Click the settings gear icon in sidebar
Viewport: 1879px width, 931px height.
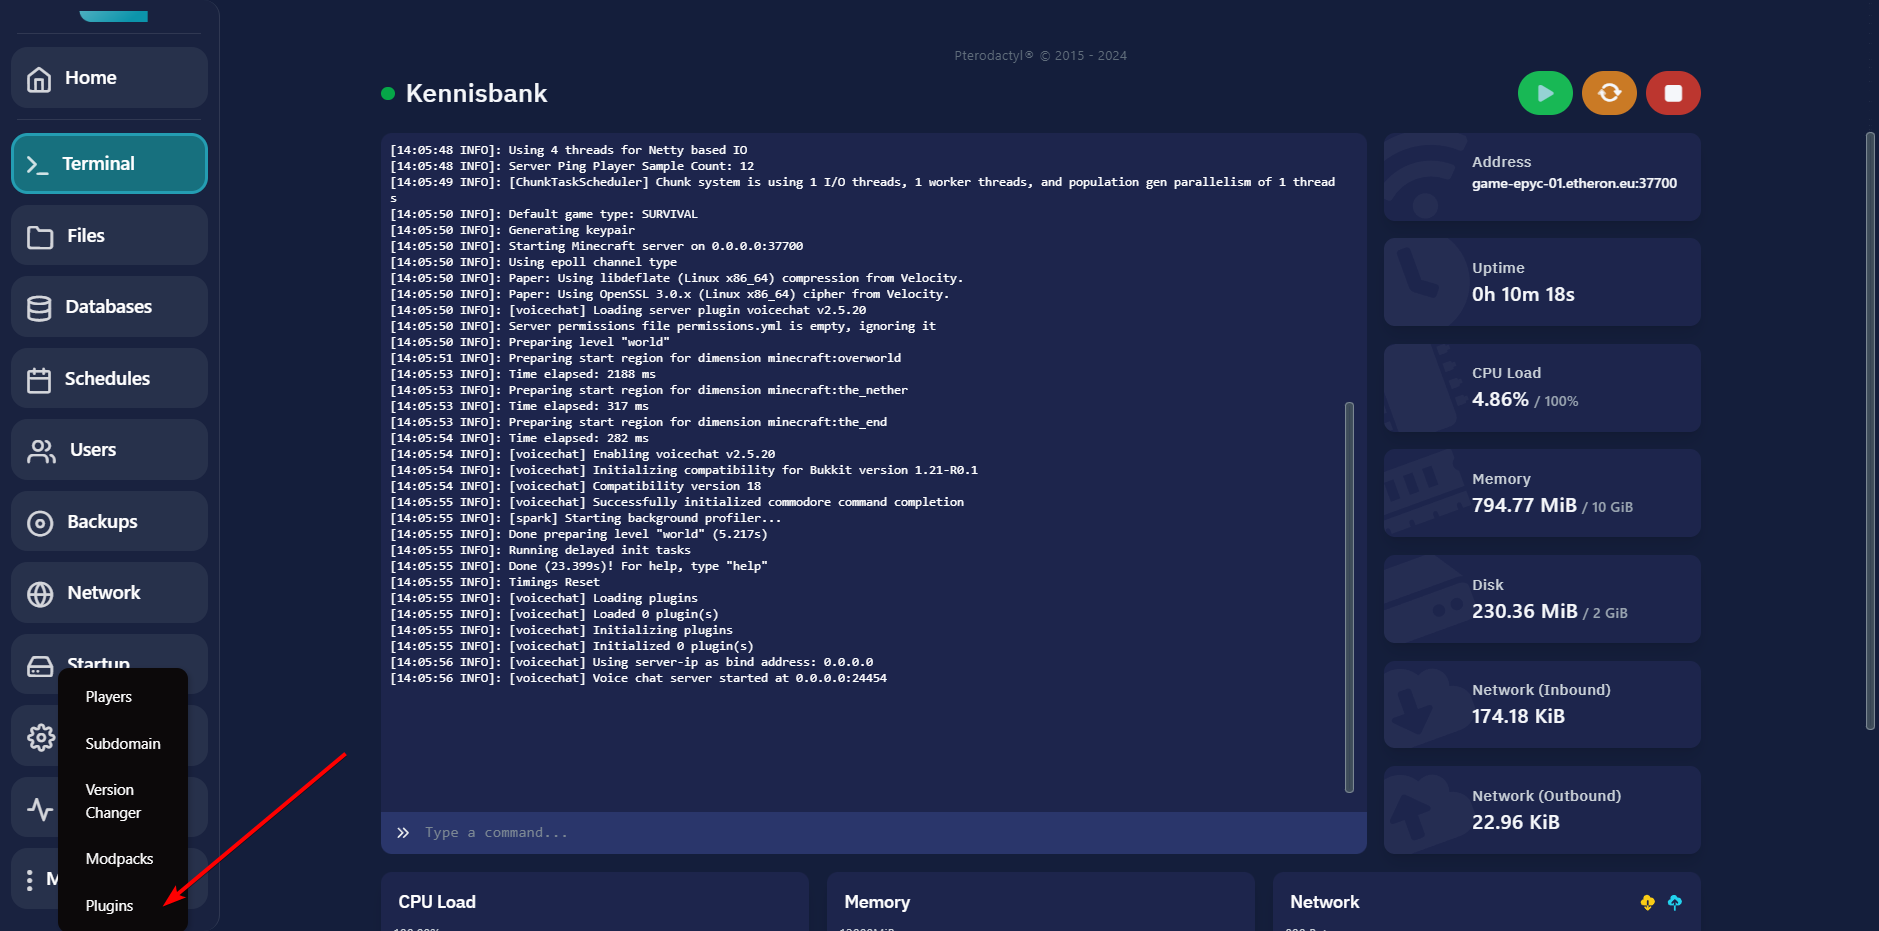pos(41,738)
